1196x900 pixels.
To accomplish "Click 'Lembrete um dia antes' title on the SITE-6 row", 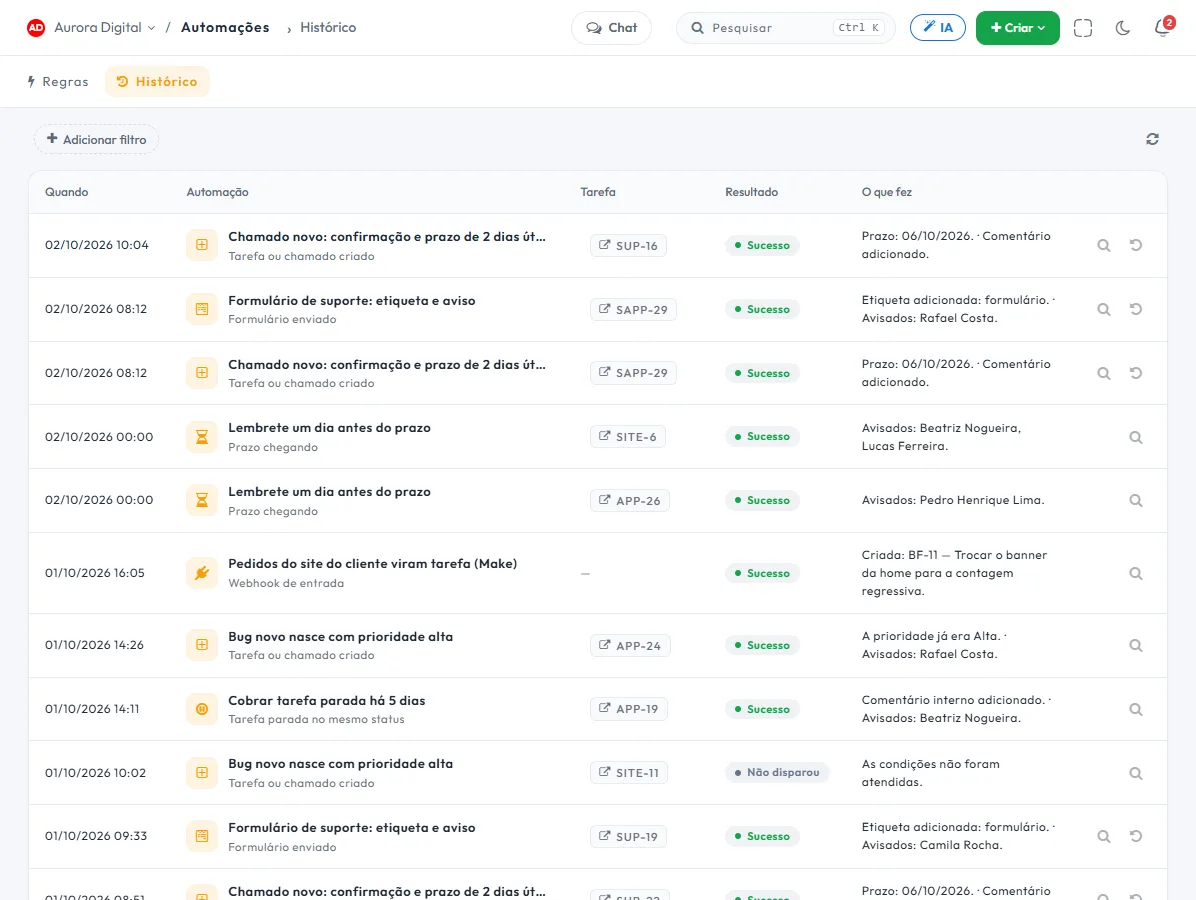I will click(330, 428).
